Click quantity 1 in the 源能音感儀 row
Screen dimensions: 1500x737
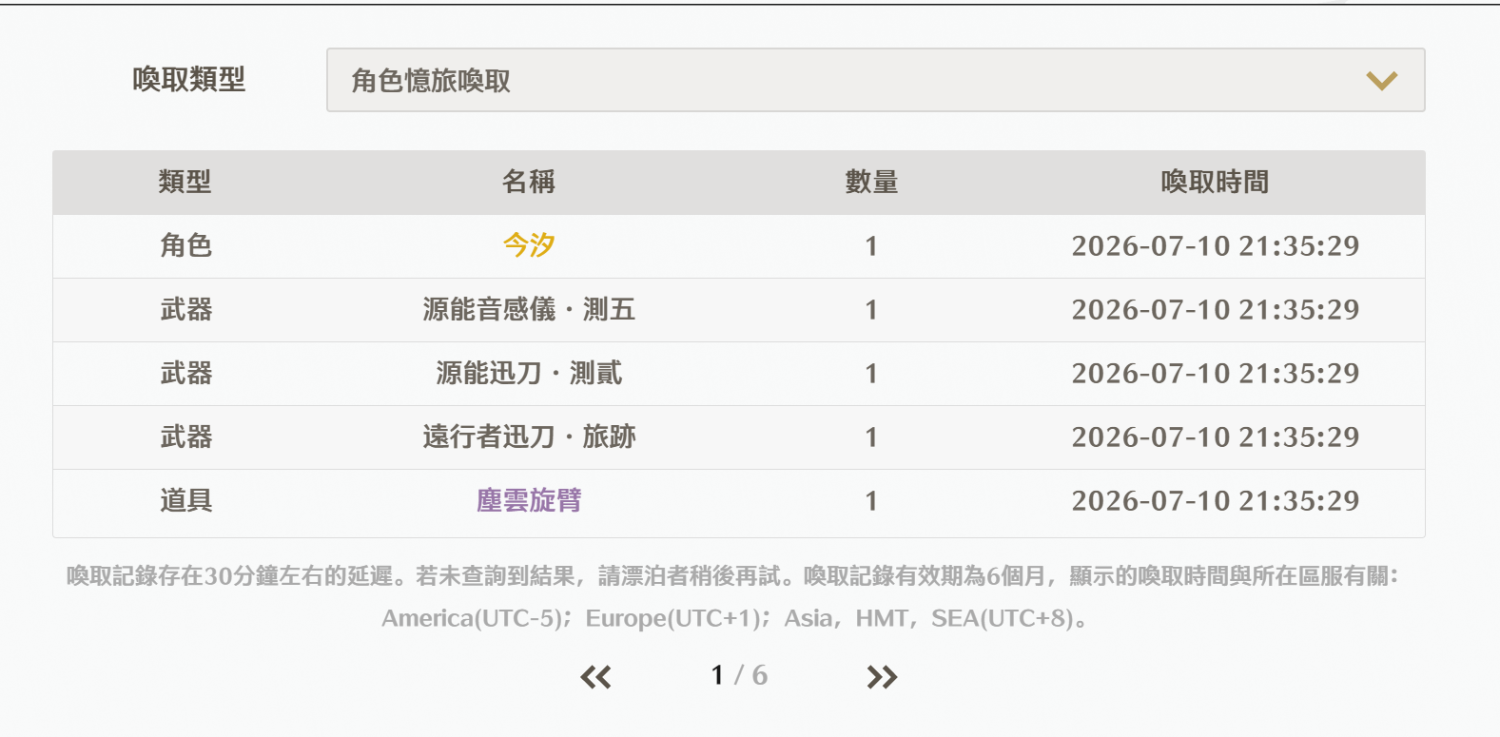coord(871,310)
